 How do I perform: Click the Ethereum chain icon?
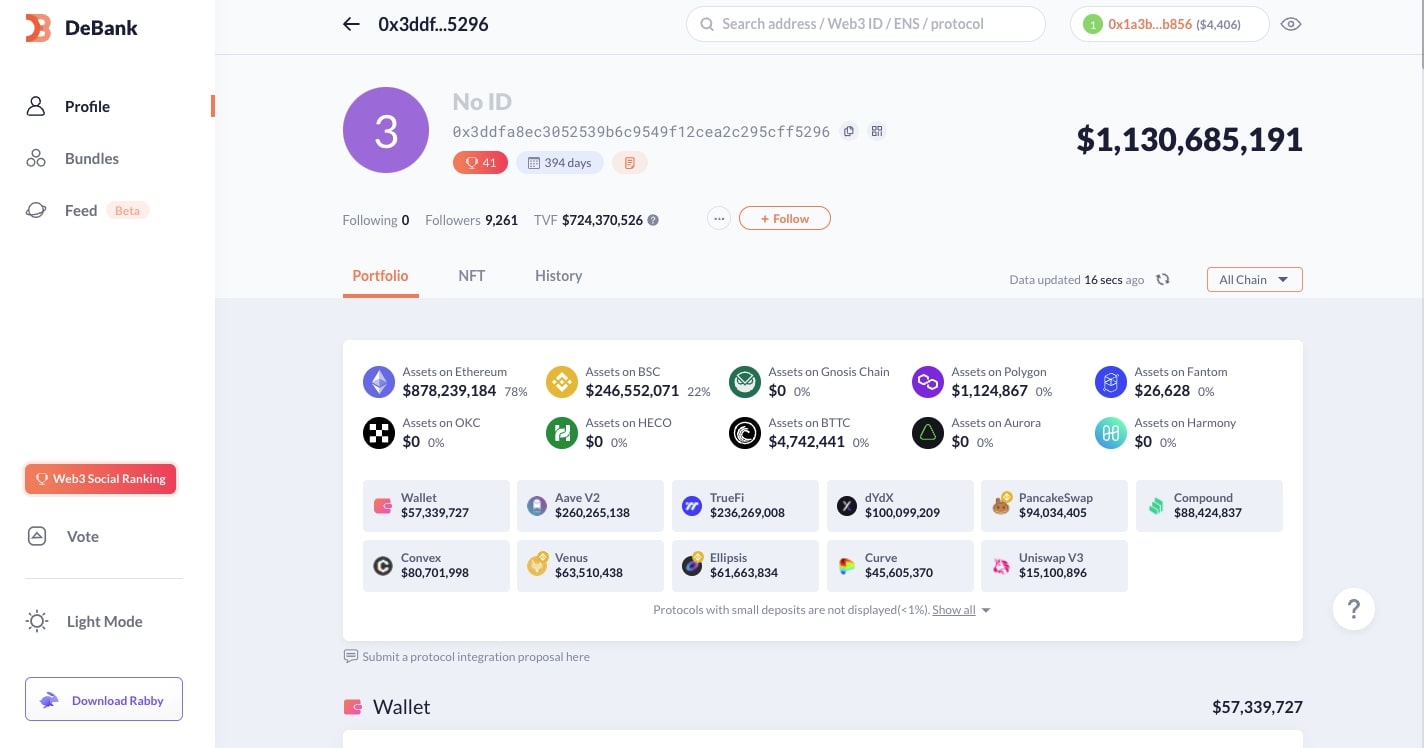tap(379, 381)
